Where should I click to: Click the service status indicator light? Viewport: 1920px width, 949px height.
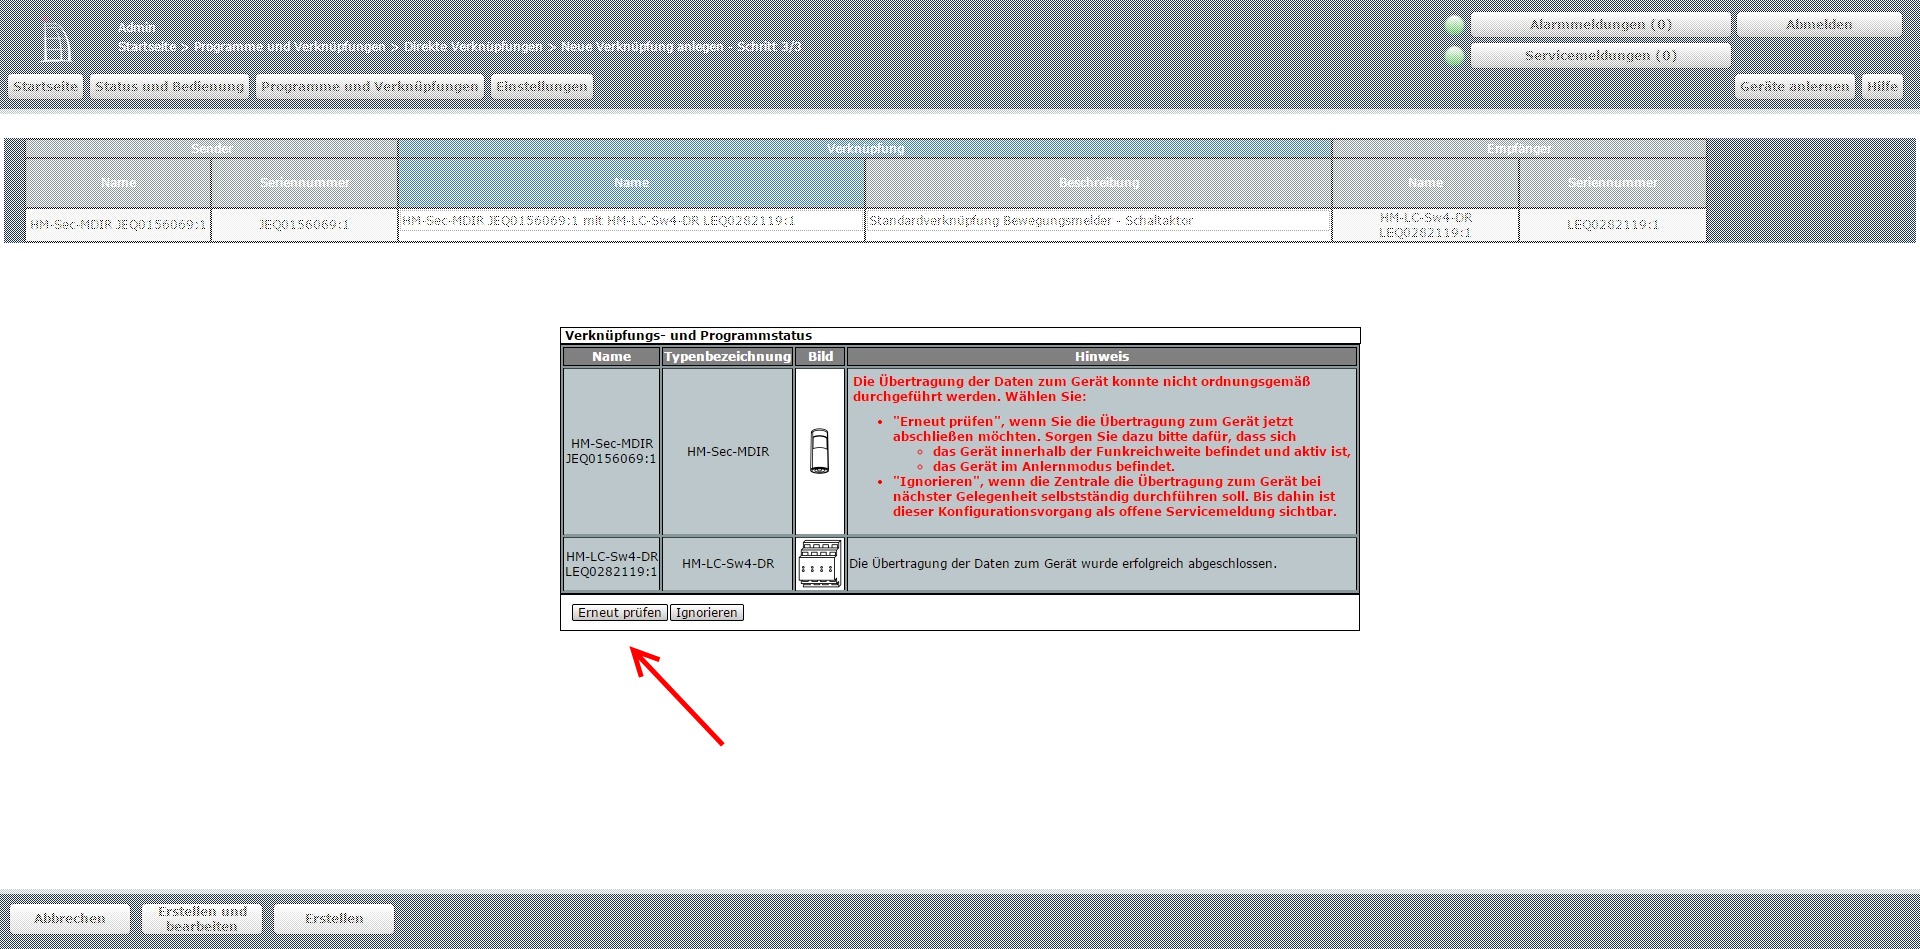click(x=1454, y=56)
